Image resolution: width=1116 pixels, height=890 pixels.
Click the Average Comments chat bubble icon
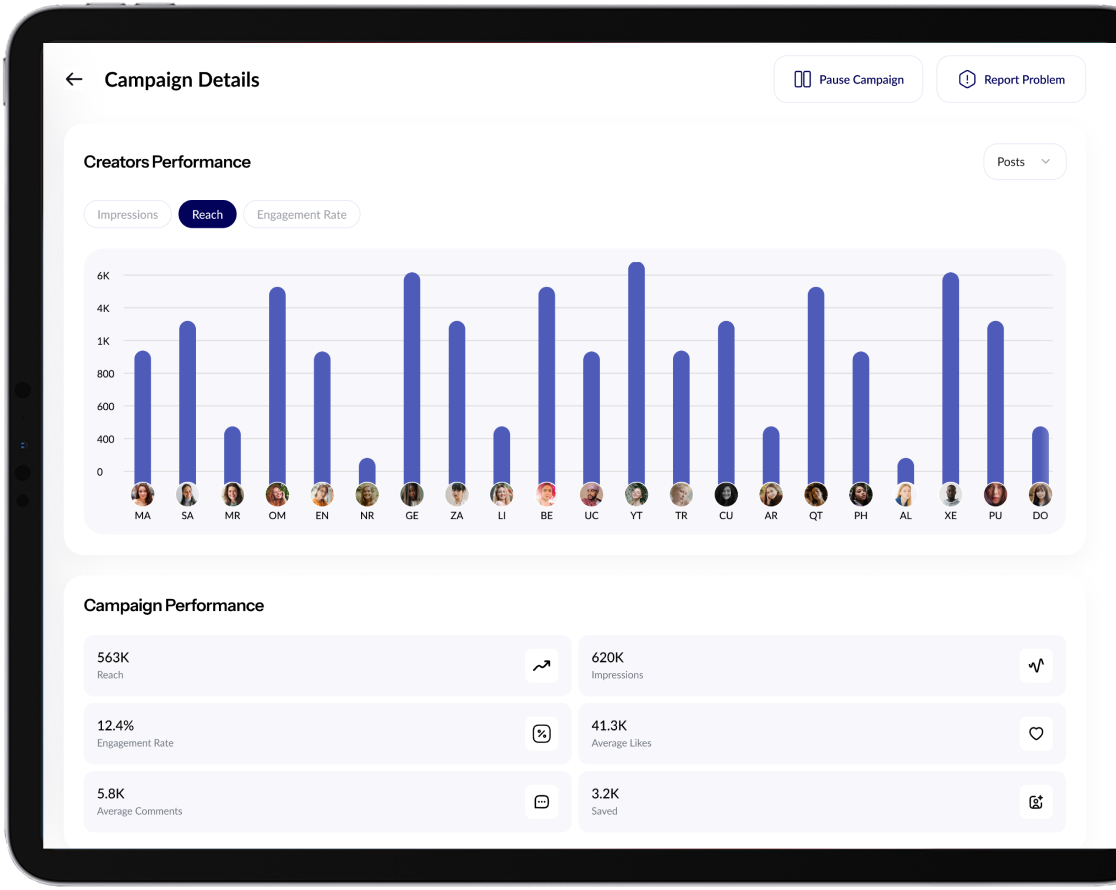click(541, 802)
